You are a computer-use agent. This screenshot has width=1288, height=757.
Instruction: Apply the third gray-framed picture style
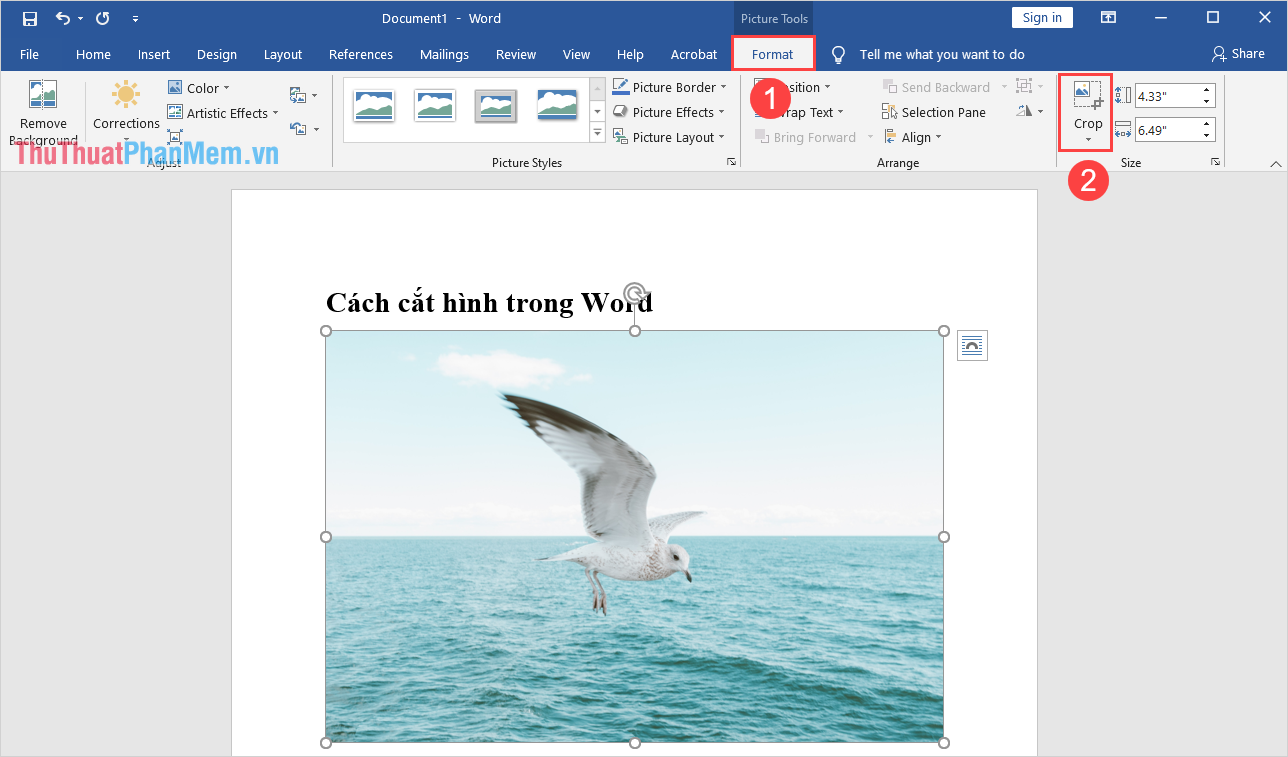(495, 104)
